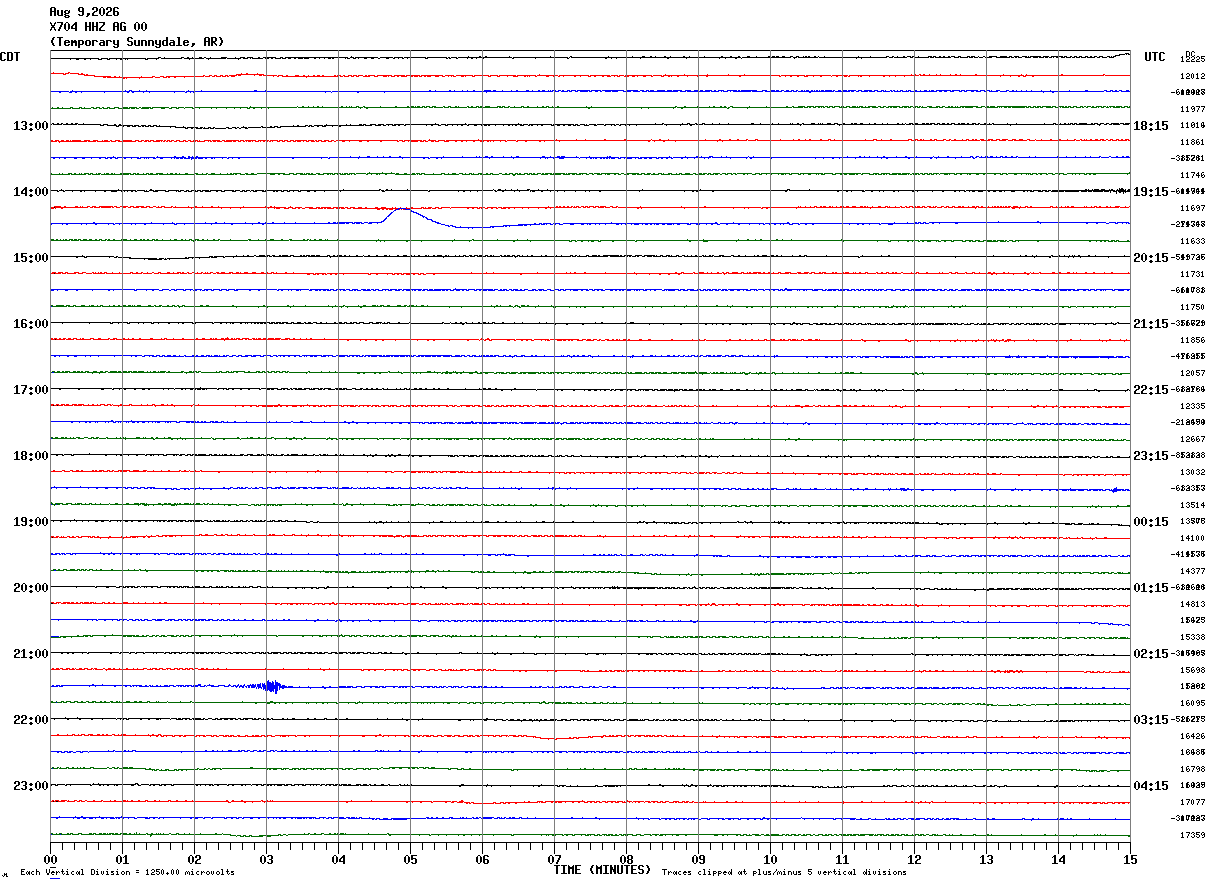The image size is (1210, 886).
Task: Click the 23:00 CDT time label
Action: [30, 785]
